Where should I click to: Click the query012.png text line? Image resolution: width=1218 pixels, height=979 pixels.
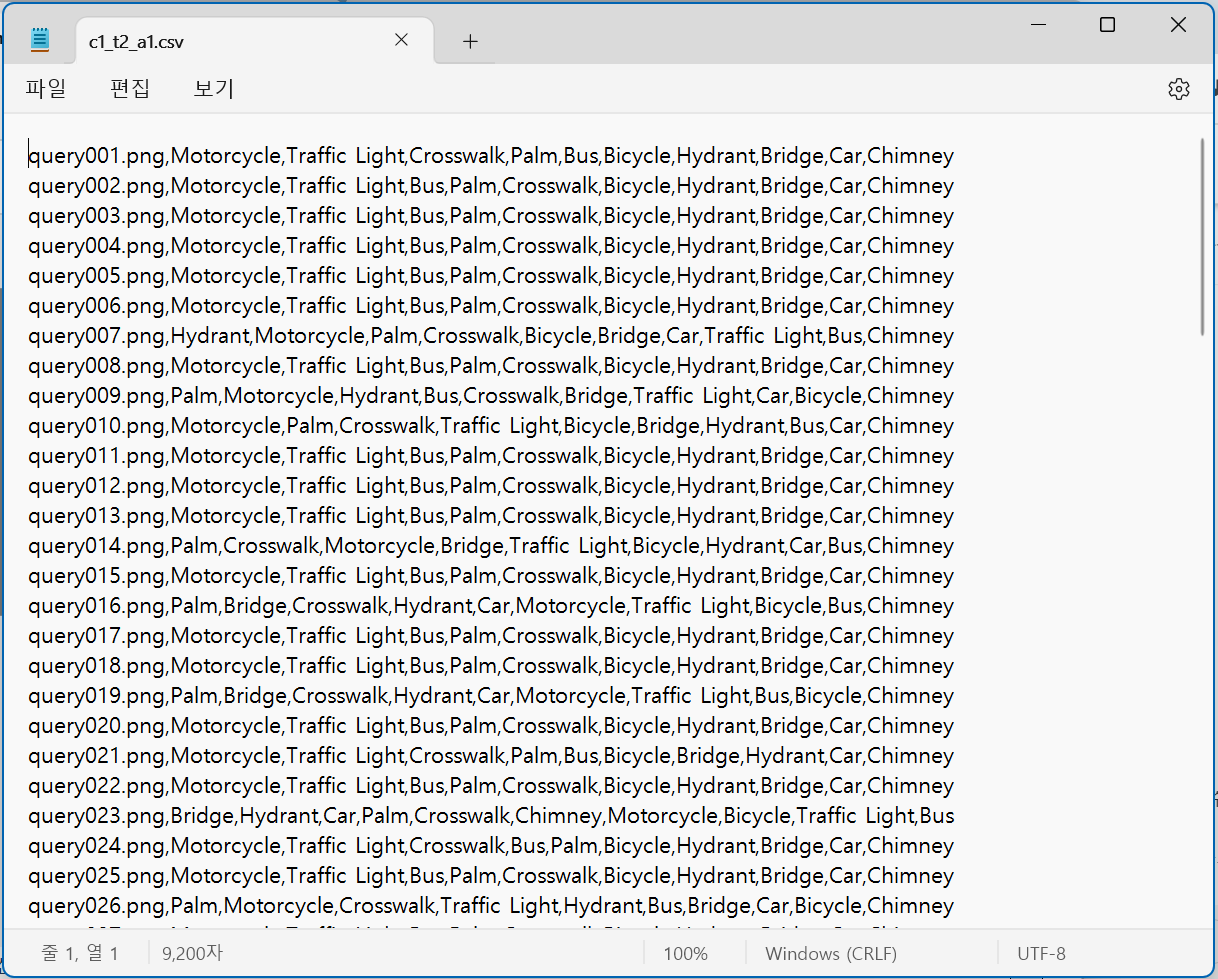[x=491, y=486]
